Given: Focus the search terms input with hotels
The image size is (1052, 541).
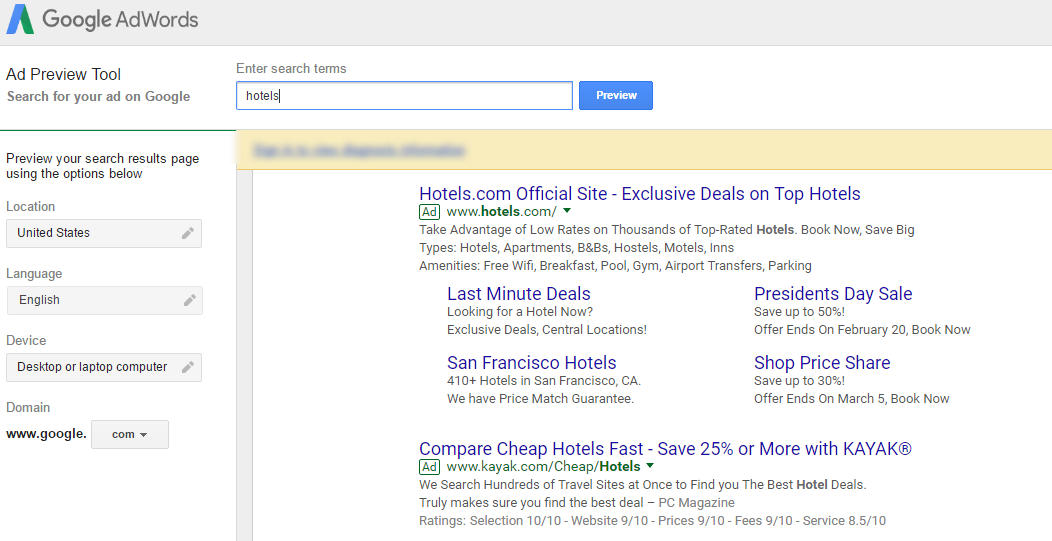Looking at the screenshot, I should (x=405, y=95).
